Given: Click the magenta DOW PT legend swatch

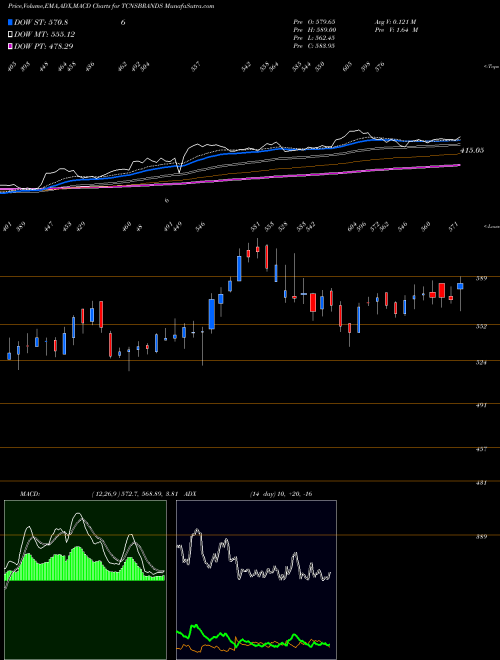Looking at the screenshot, I should coord(10,46).
